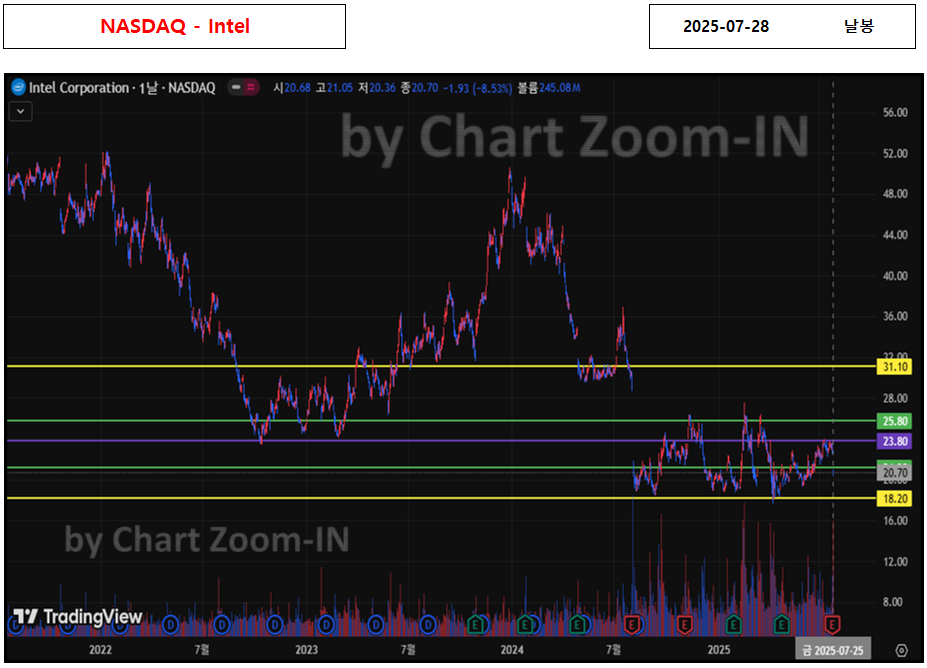Screen dimensions: 927x668
Task: Toggle the red wave indicator in symbol pill
Action: [x=251, y=87]
